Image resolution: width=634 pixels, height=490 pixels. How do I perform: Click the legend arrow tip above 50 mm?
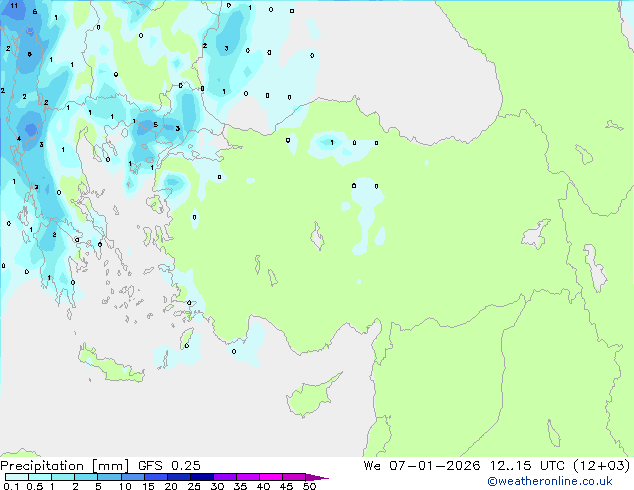[317, 477]
